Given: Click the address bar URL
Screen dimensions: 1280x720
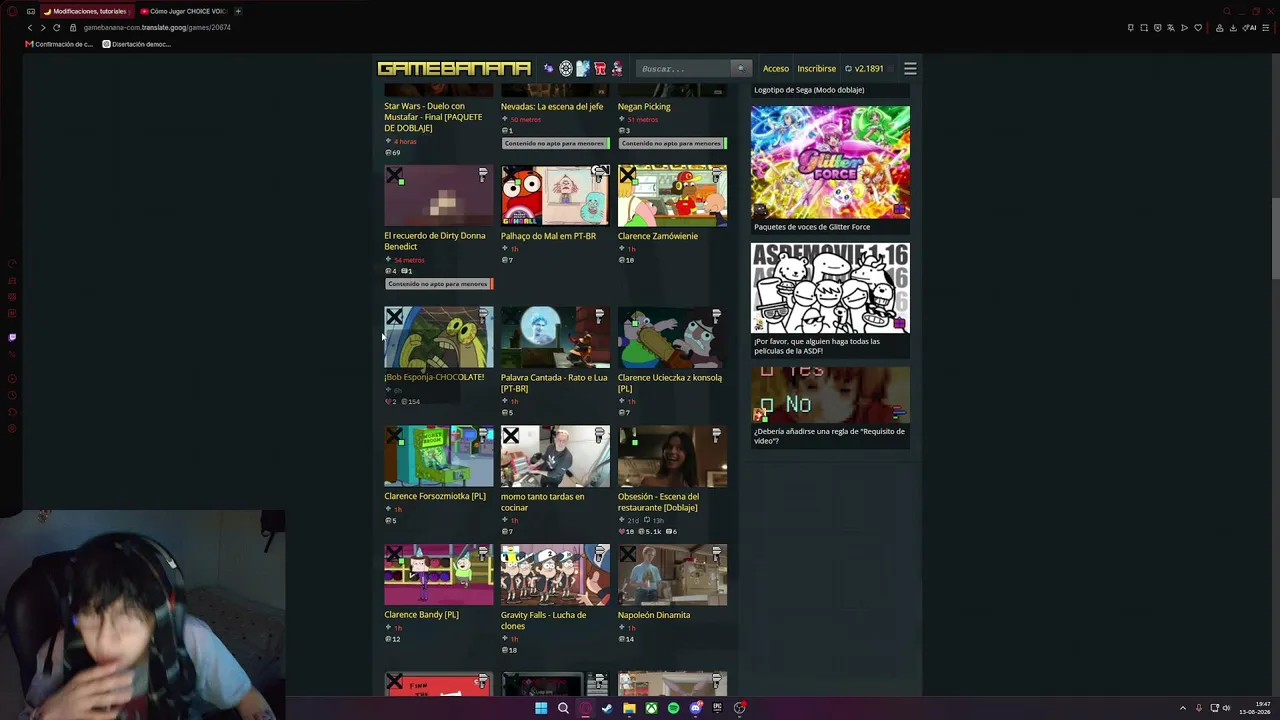Looking at the screenshot, I should click(157, 27).
